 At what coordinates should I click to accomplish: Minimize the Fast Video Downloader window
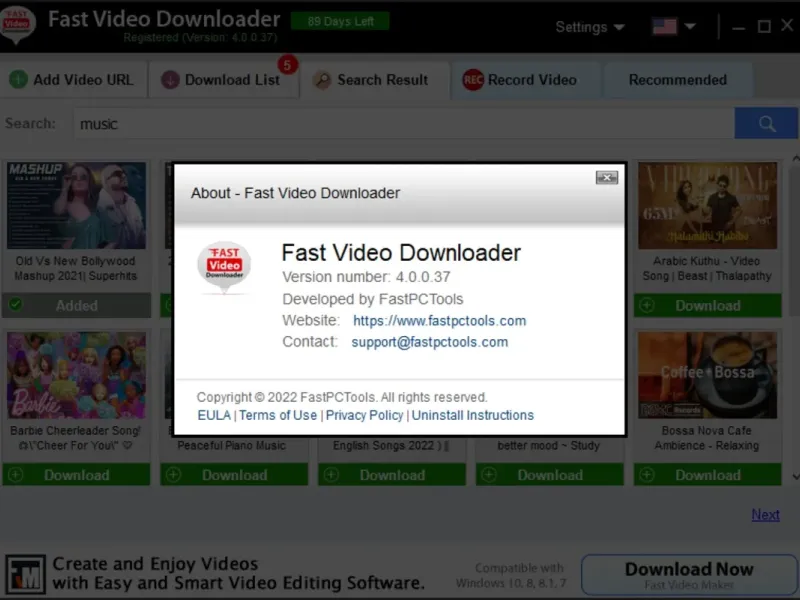(x=739, y=27)
